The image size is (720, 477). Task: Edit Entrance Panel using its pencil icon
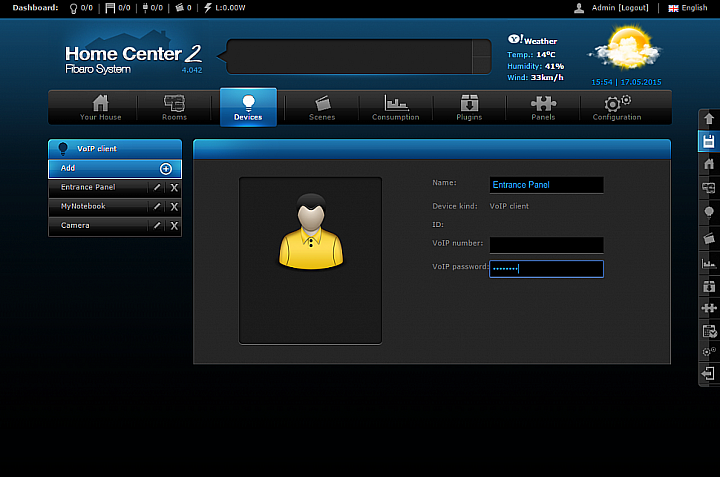(x=156, y=187)
